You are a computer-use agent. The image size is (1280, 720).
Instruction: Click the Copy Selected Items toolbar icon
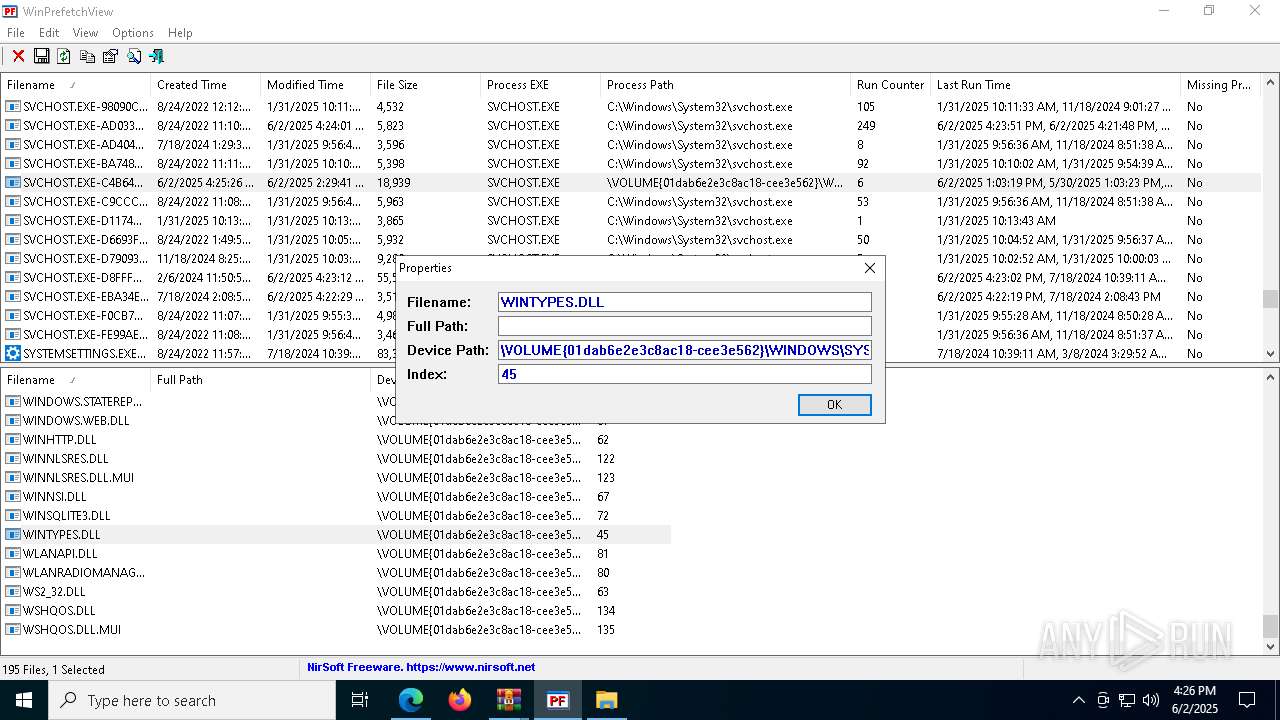click(87, 56)
